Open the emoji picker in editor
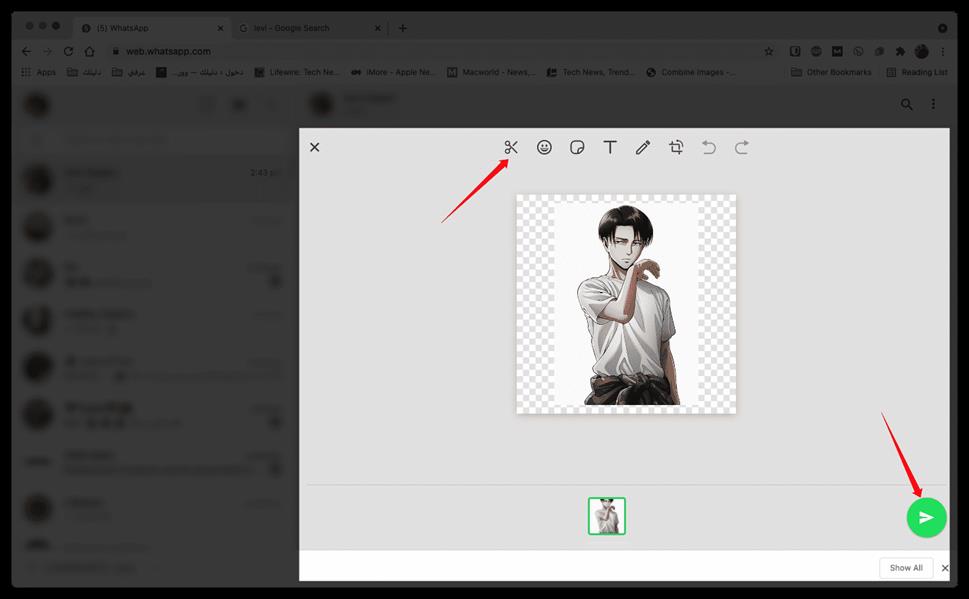 544,147
